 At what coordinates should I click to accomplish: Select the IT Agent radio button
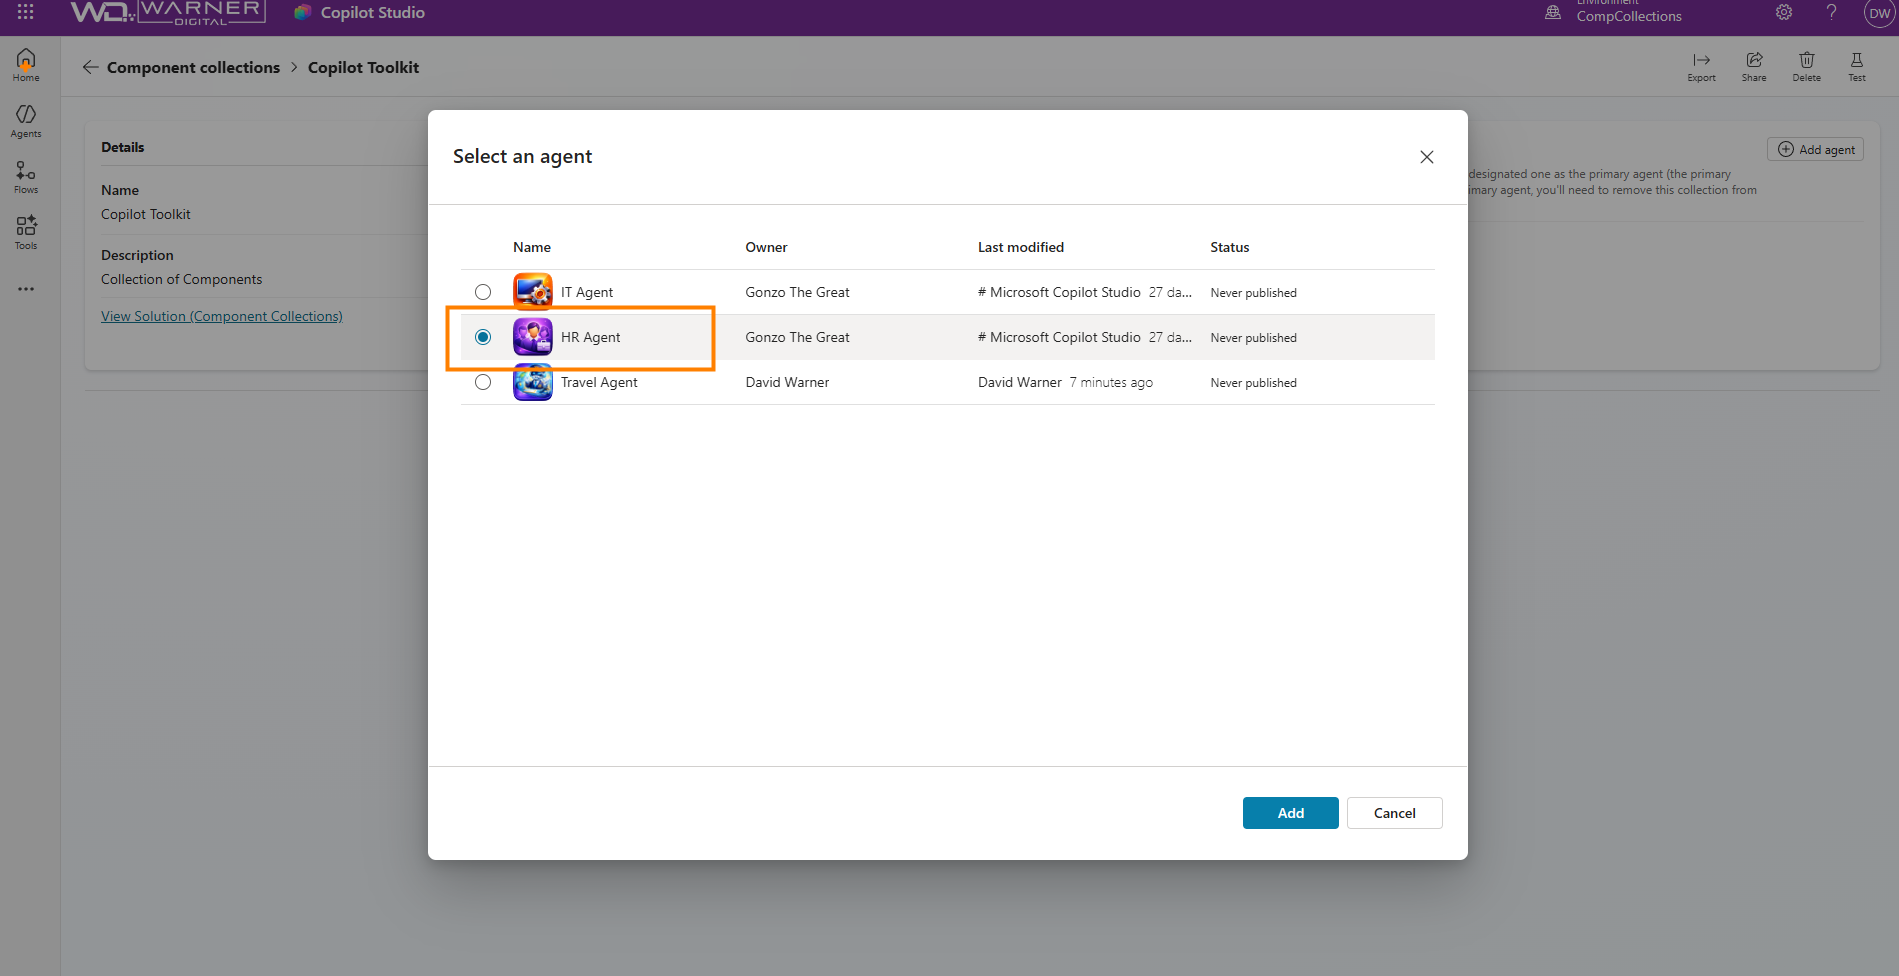click(483, 292)
